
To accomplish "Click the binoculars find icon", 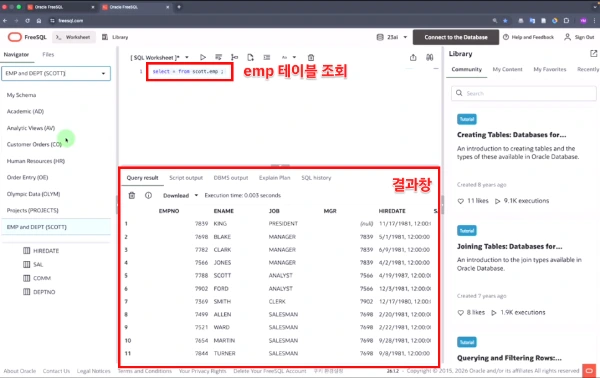I will point(430,57).
